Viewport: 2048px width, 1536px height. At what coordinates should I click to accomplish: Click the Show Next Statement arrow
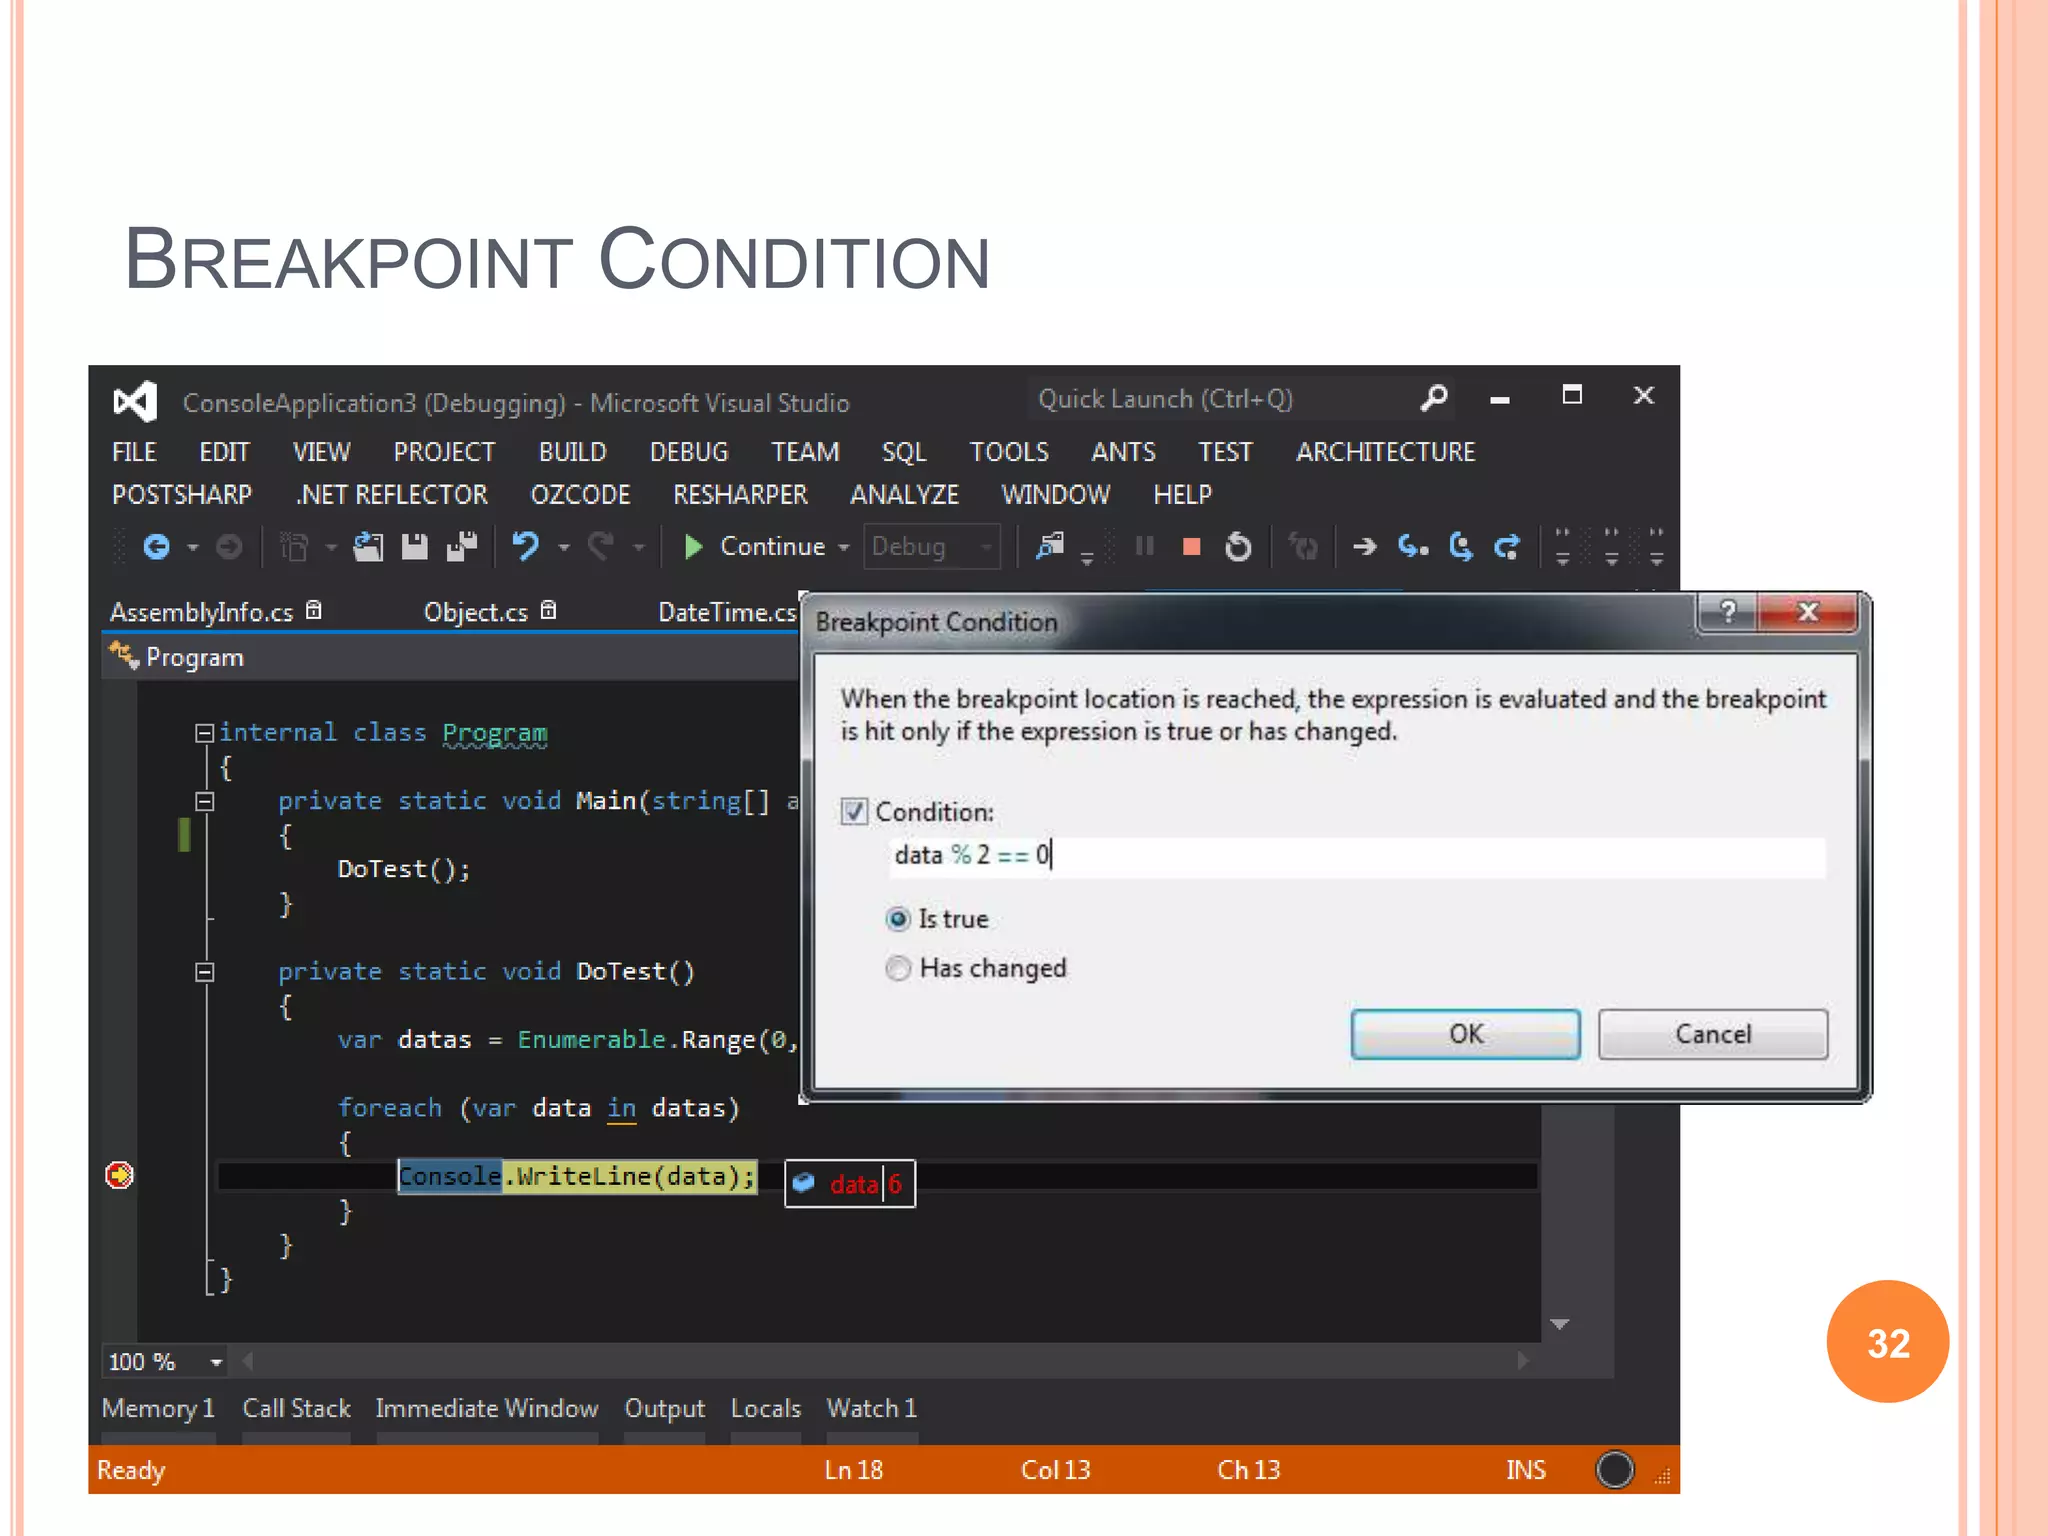point(1365,547)
